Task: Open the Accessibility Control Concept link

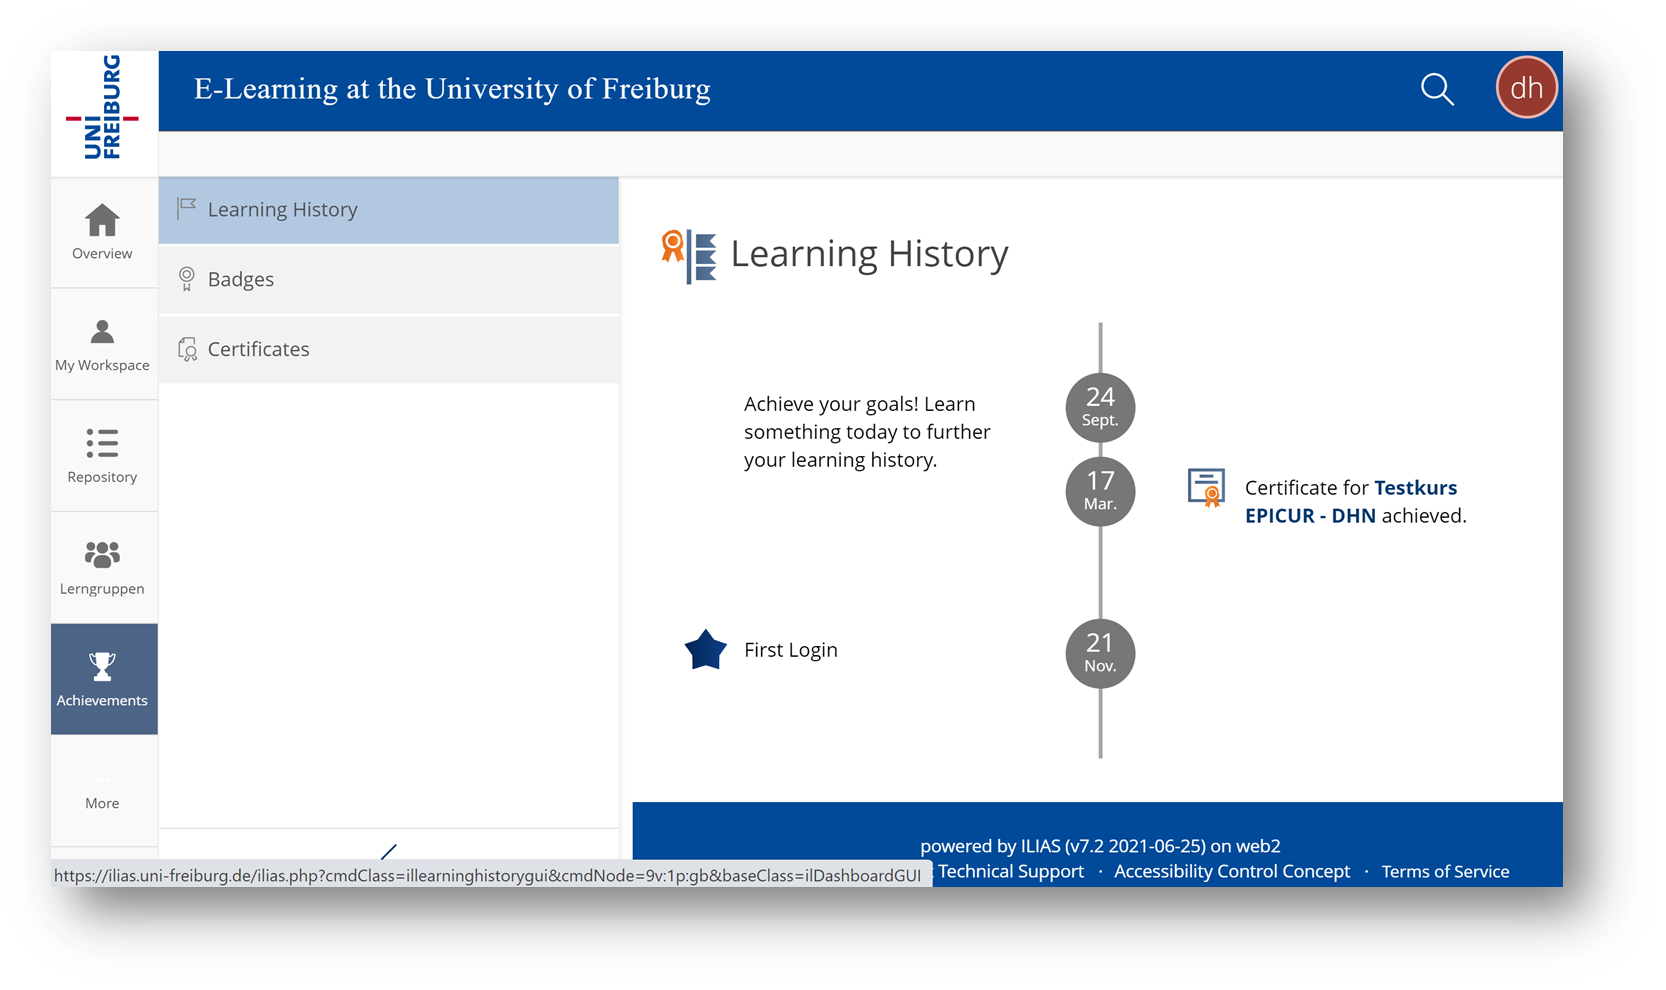Action: (1232, 871)
